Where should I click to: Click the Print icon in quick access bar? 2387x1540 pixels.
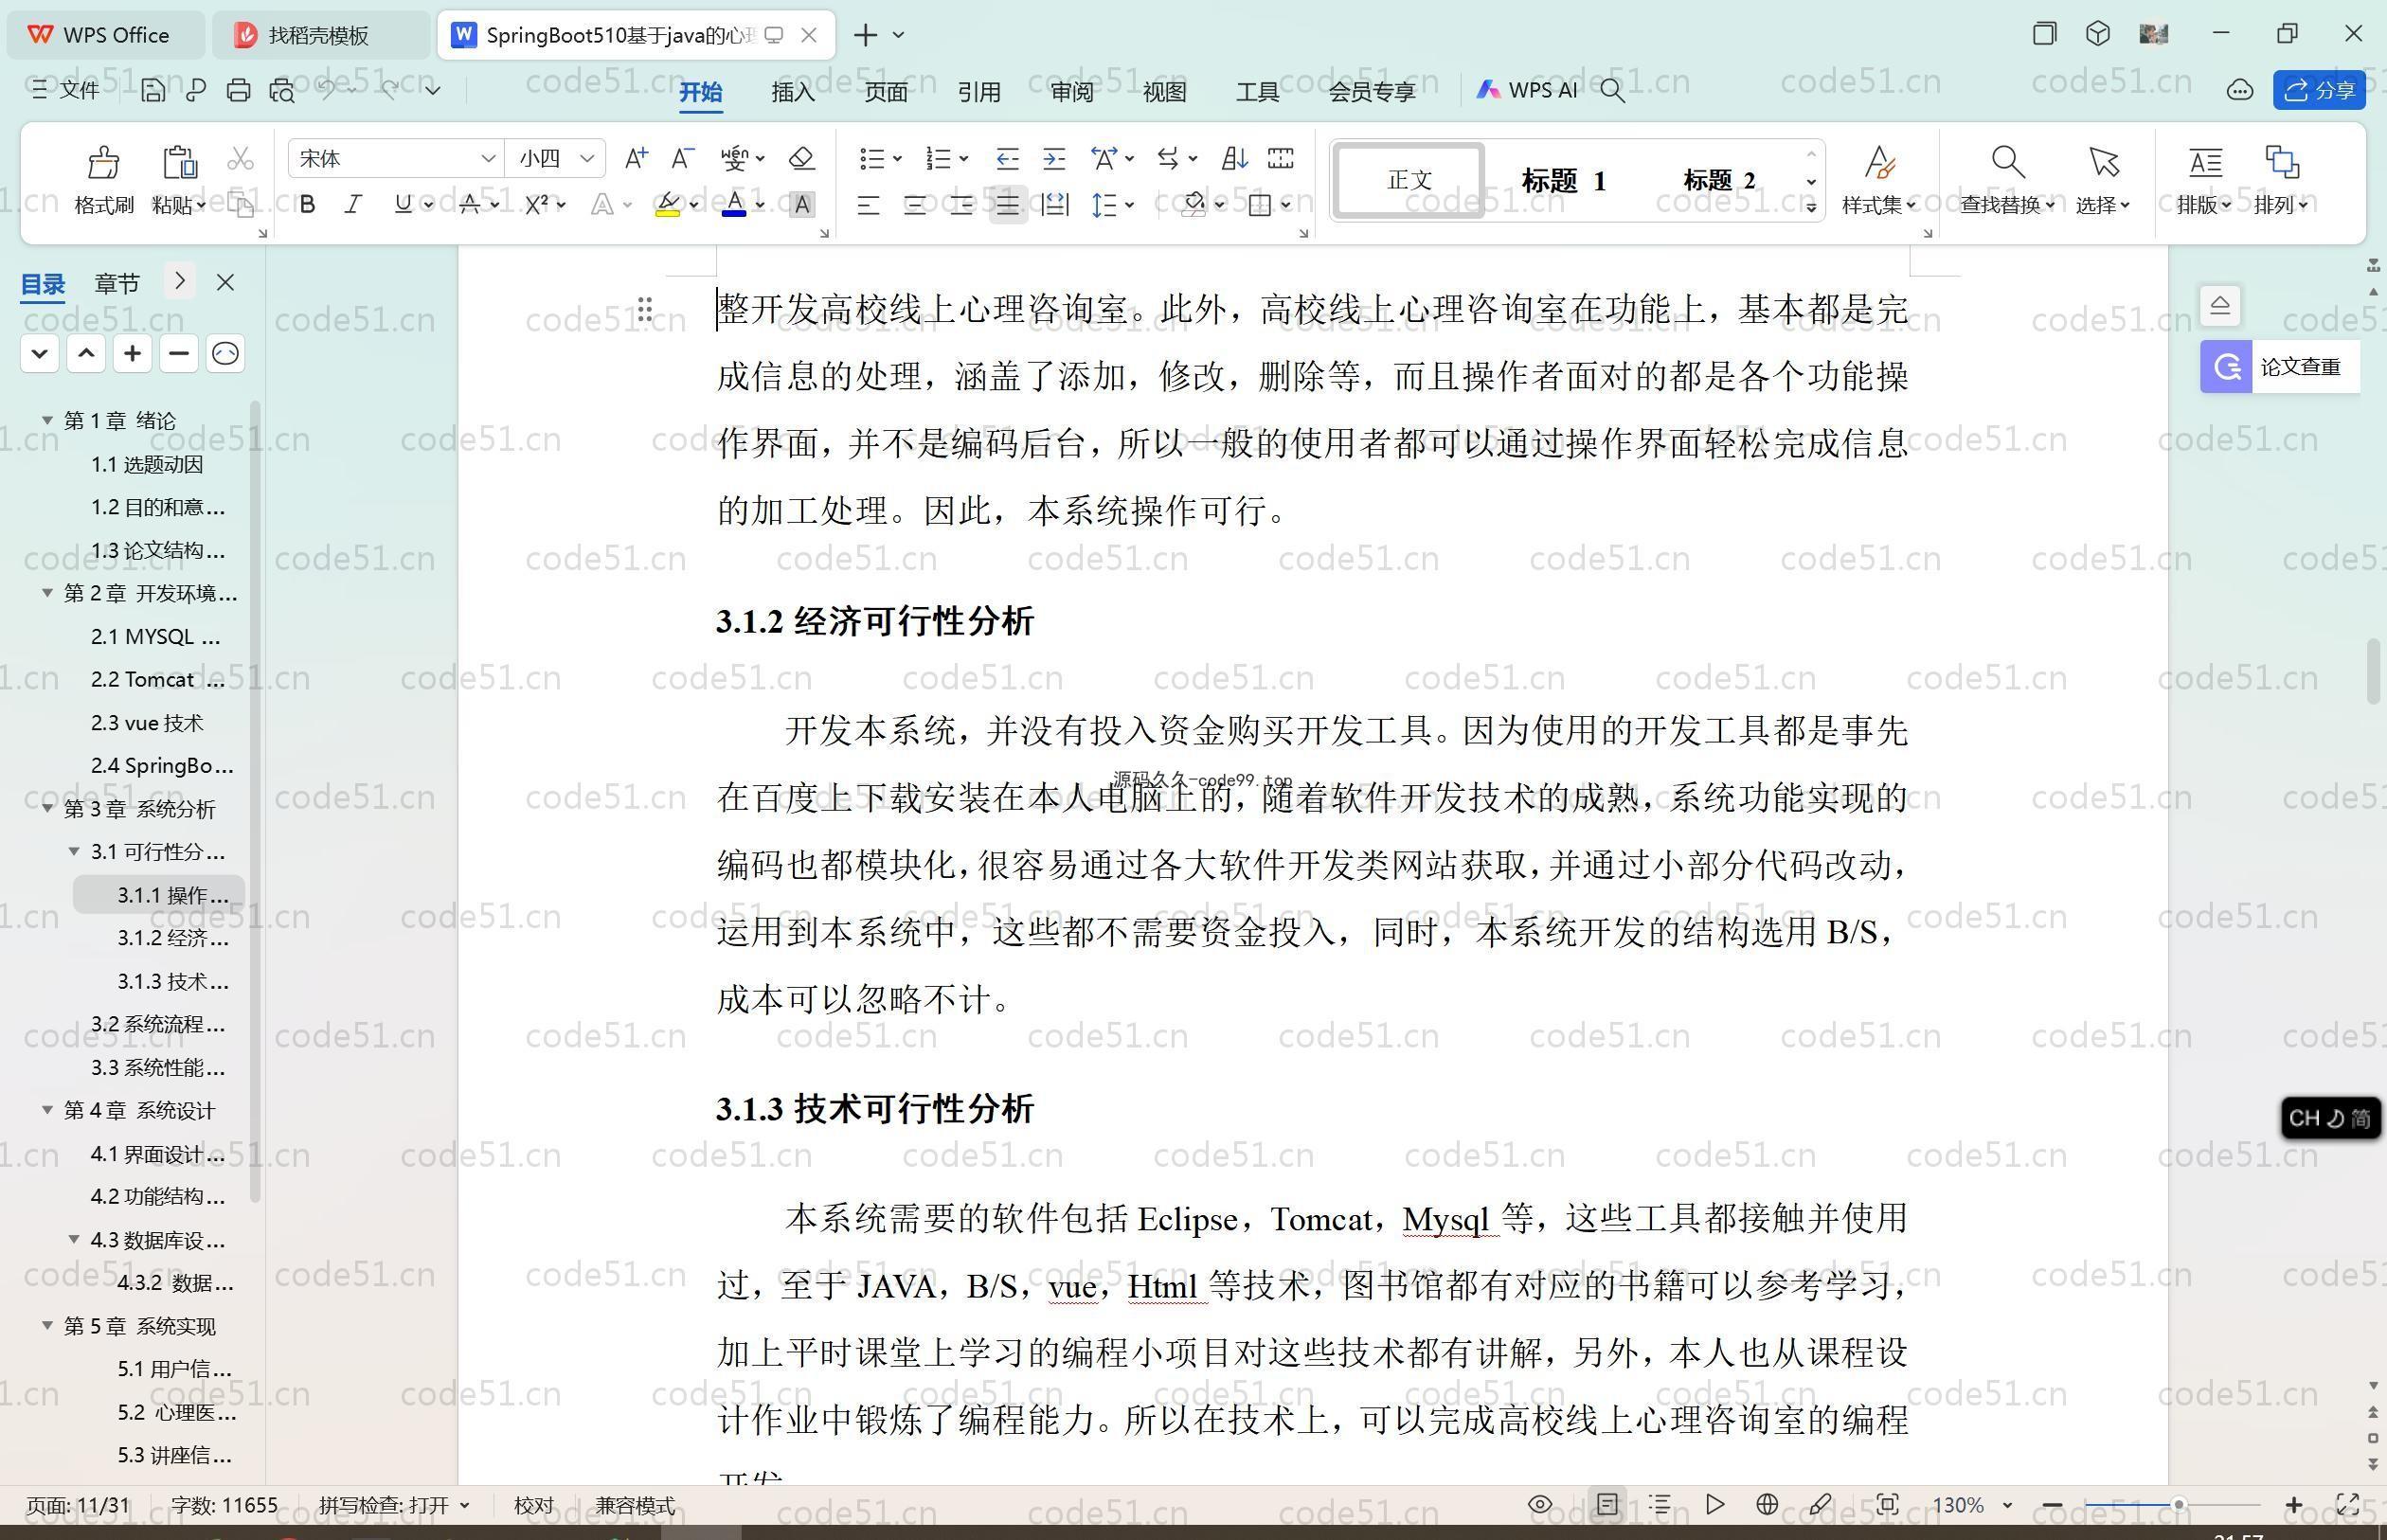[x=238, y=90]
